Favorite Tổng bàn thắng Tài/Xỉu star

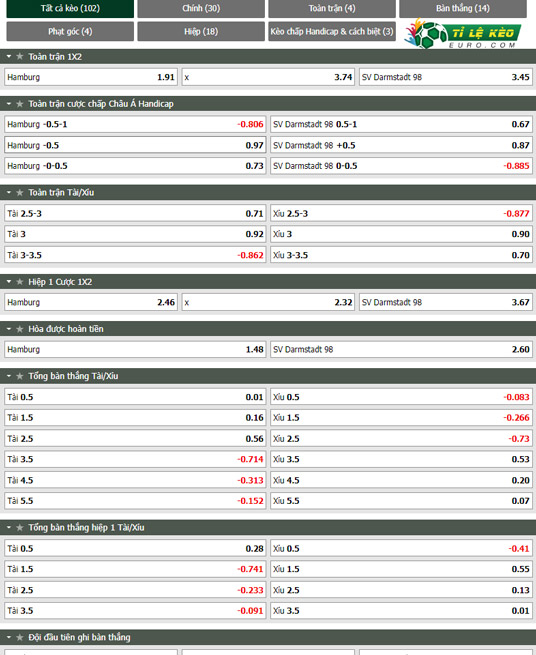pos(19,376)
